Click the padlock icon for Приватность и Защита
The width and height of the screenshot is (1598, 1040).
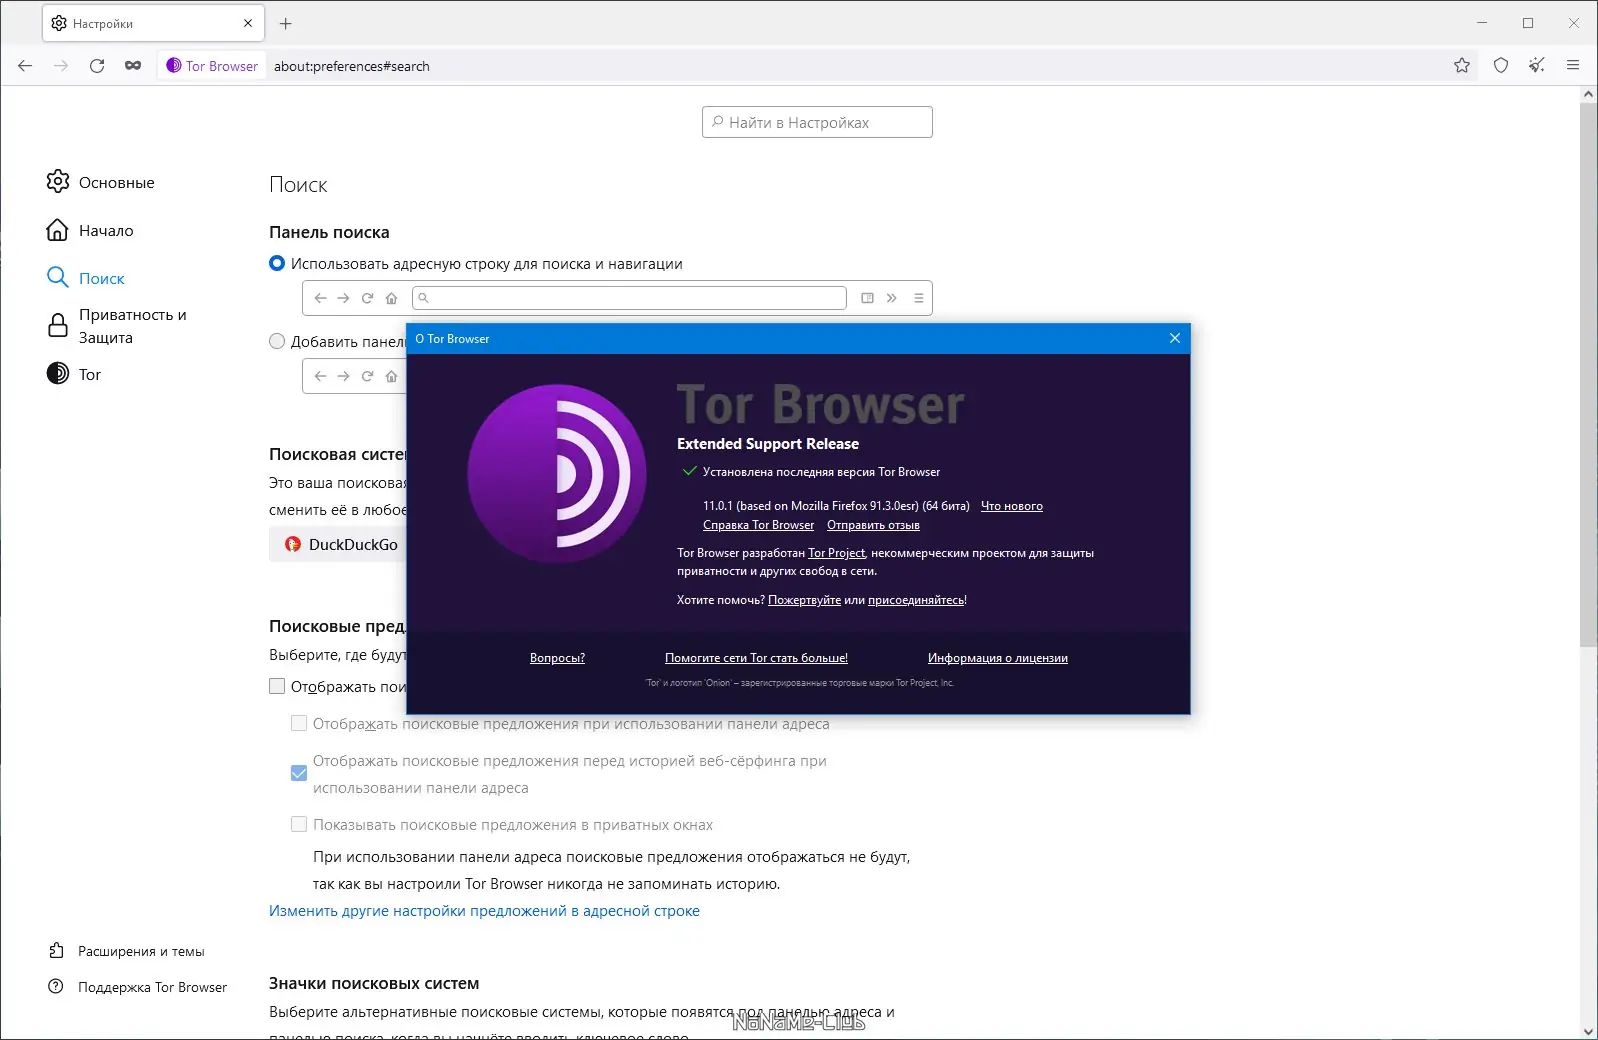click(x=58, y=326)
